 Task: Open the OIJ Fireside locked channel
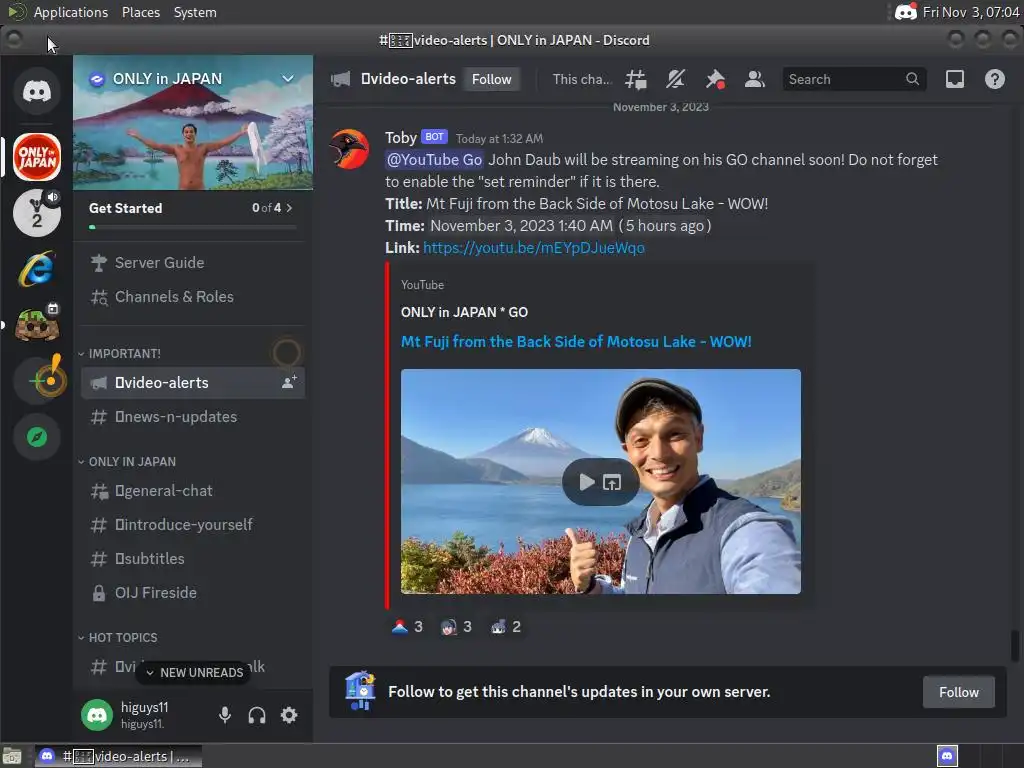(193, 592)
